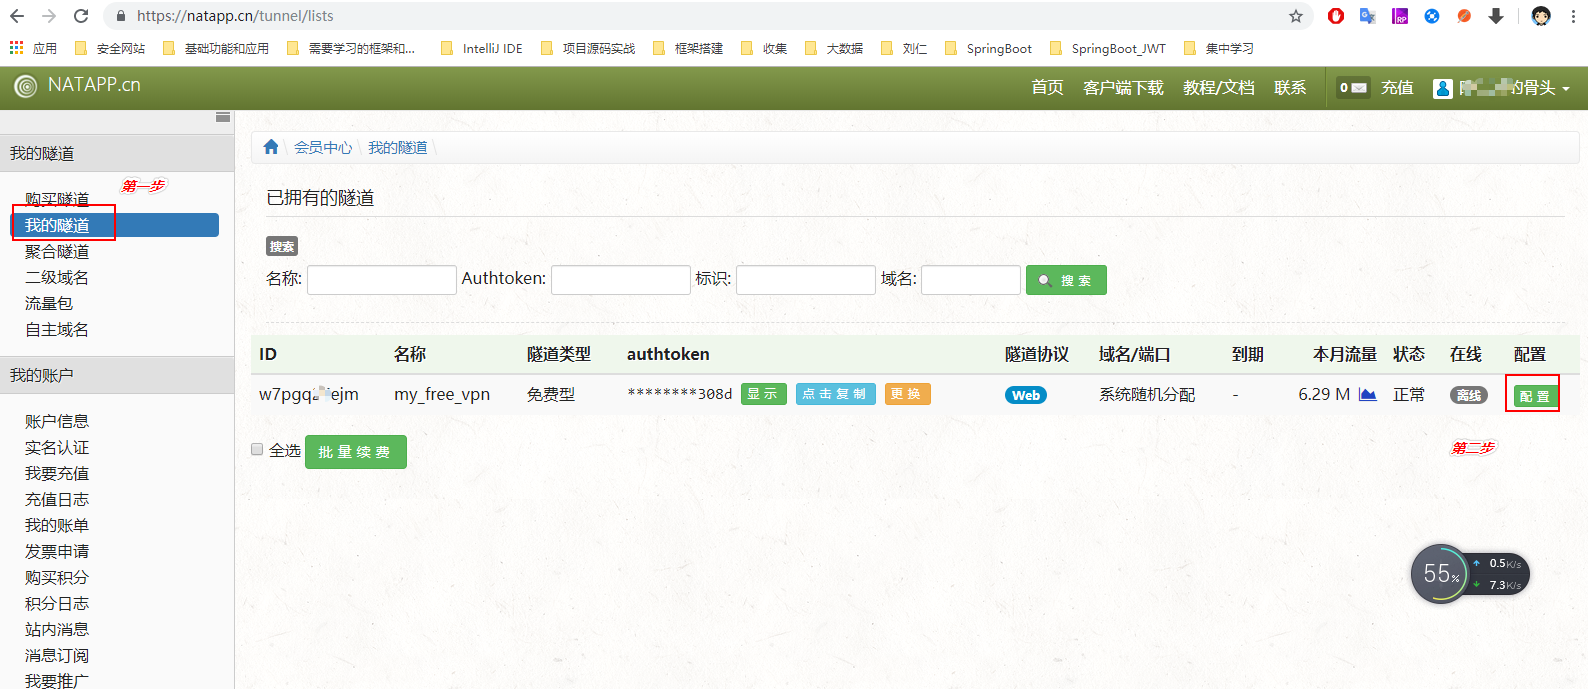
Task: View the monthly traffic chart icon
Action: click(x=1368, y=395)
